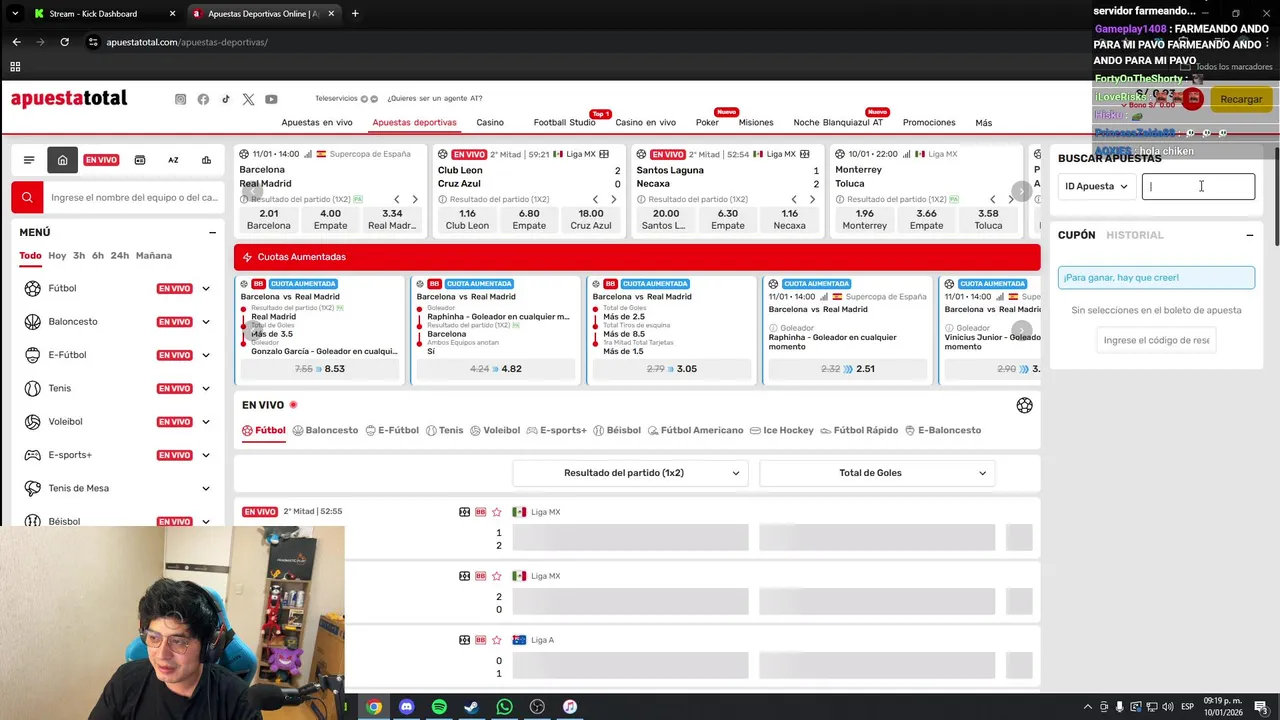This screenshot has width=1280, height=720.
Task: Open the statistics bar chart icon
Action: click(206, 160)
